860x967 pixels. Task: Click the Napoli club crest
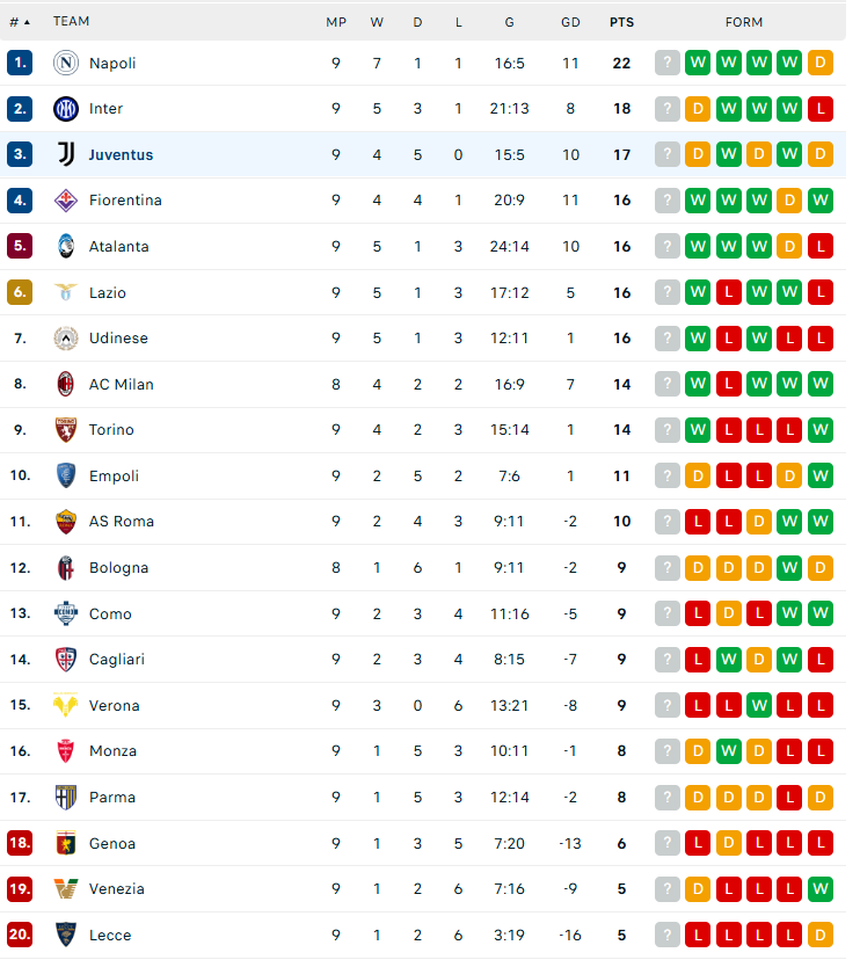click(65, 63)
